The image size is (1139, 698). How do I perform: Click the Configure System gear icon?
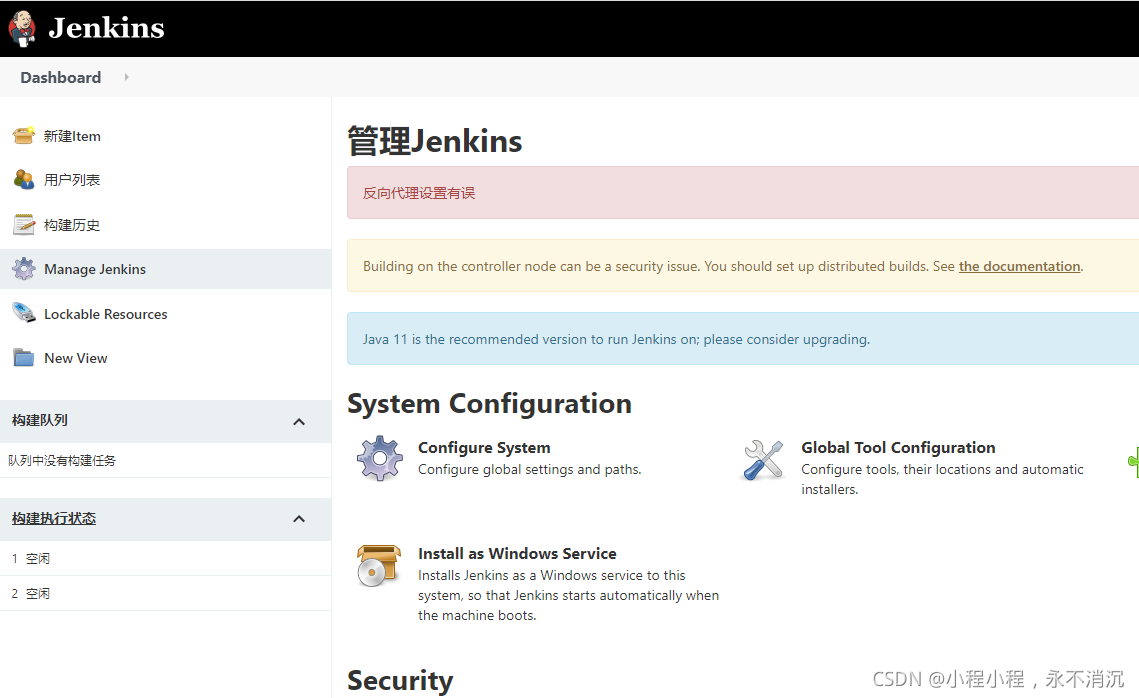tap(379, 458)
